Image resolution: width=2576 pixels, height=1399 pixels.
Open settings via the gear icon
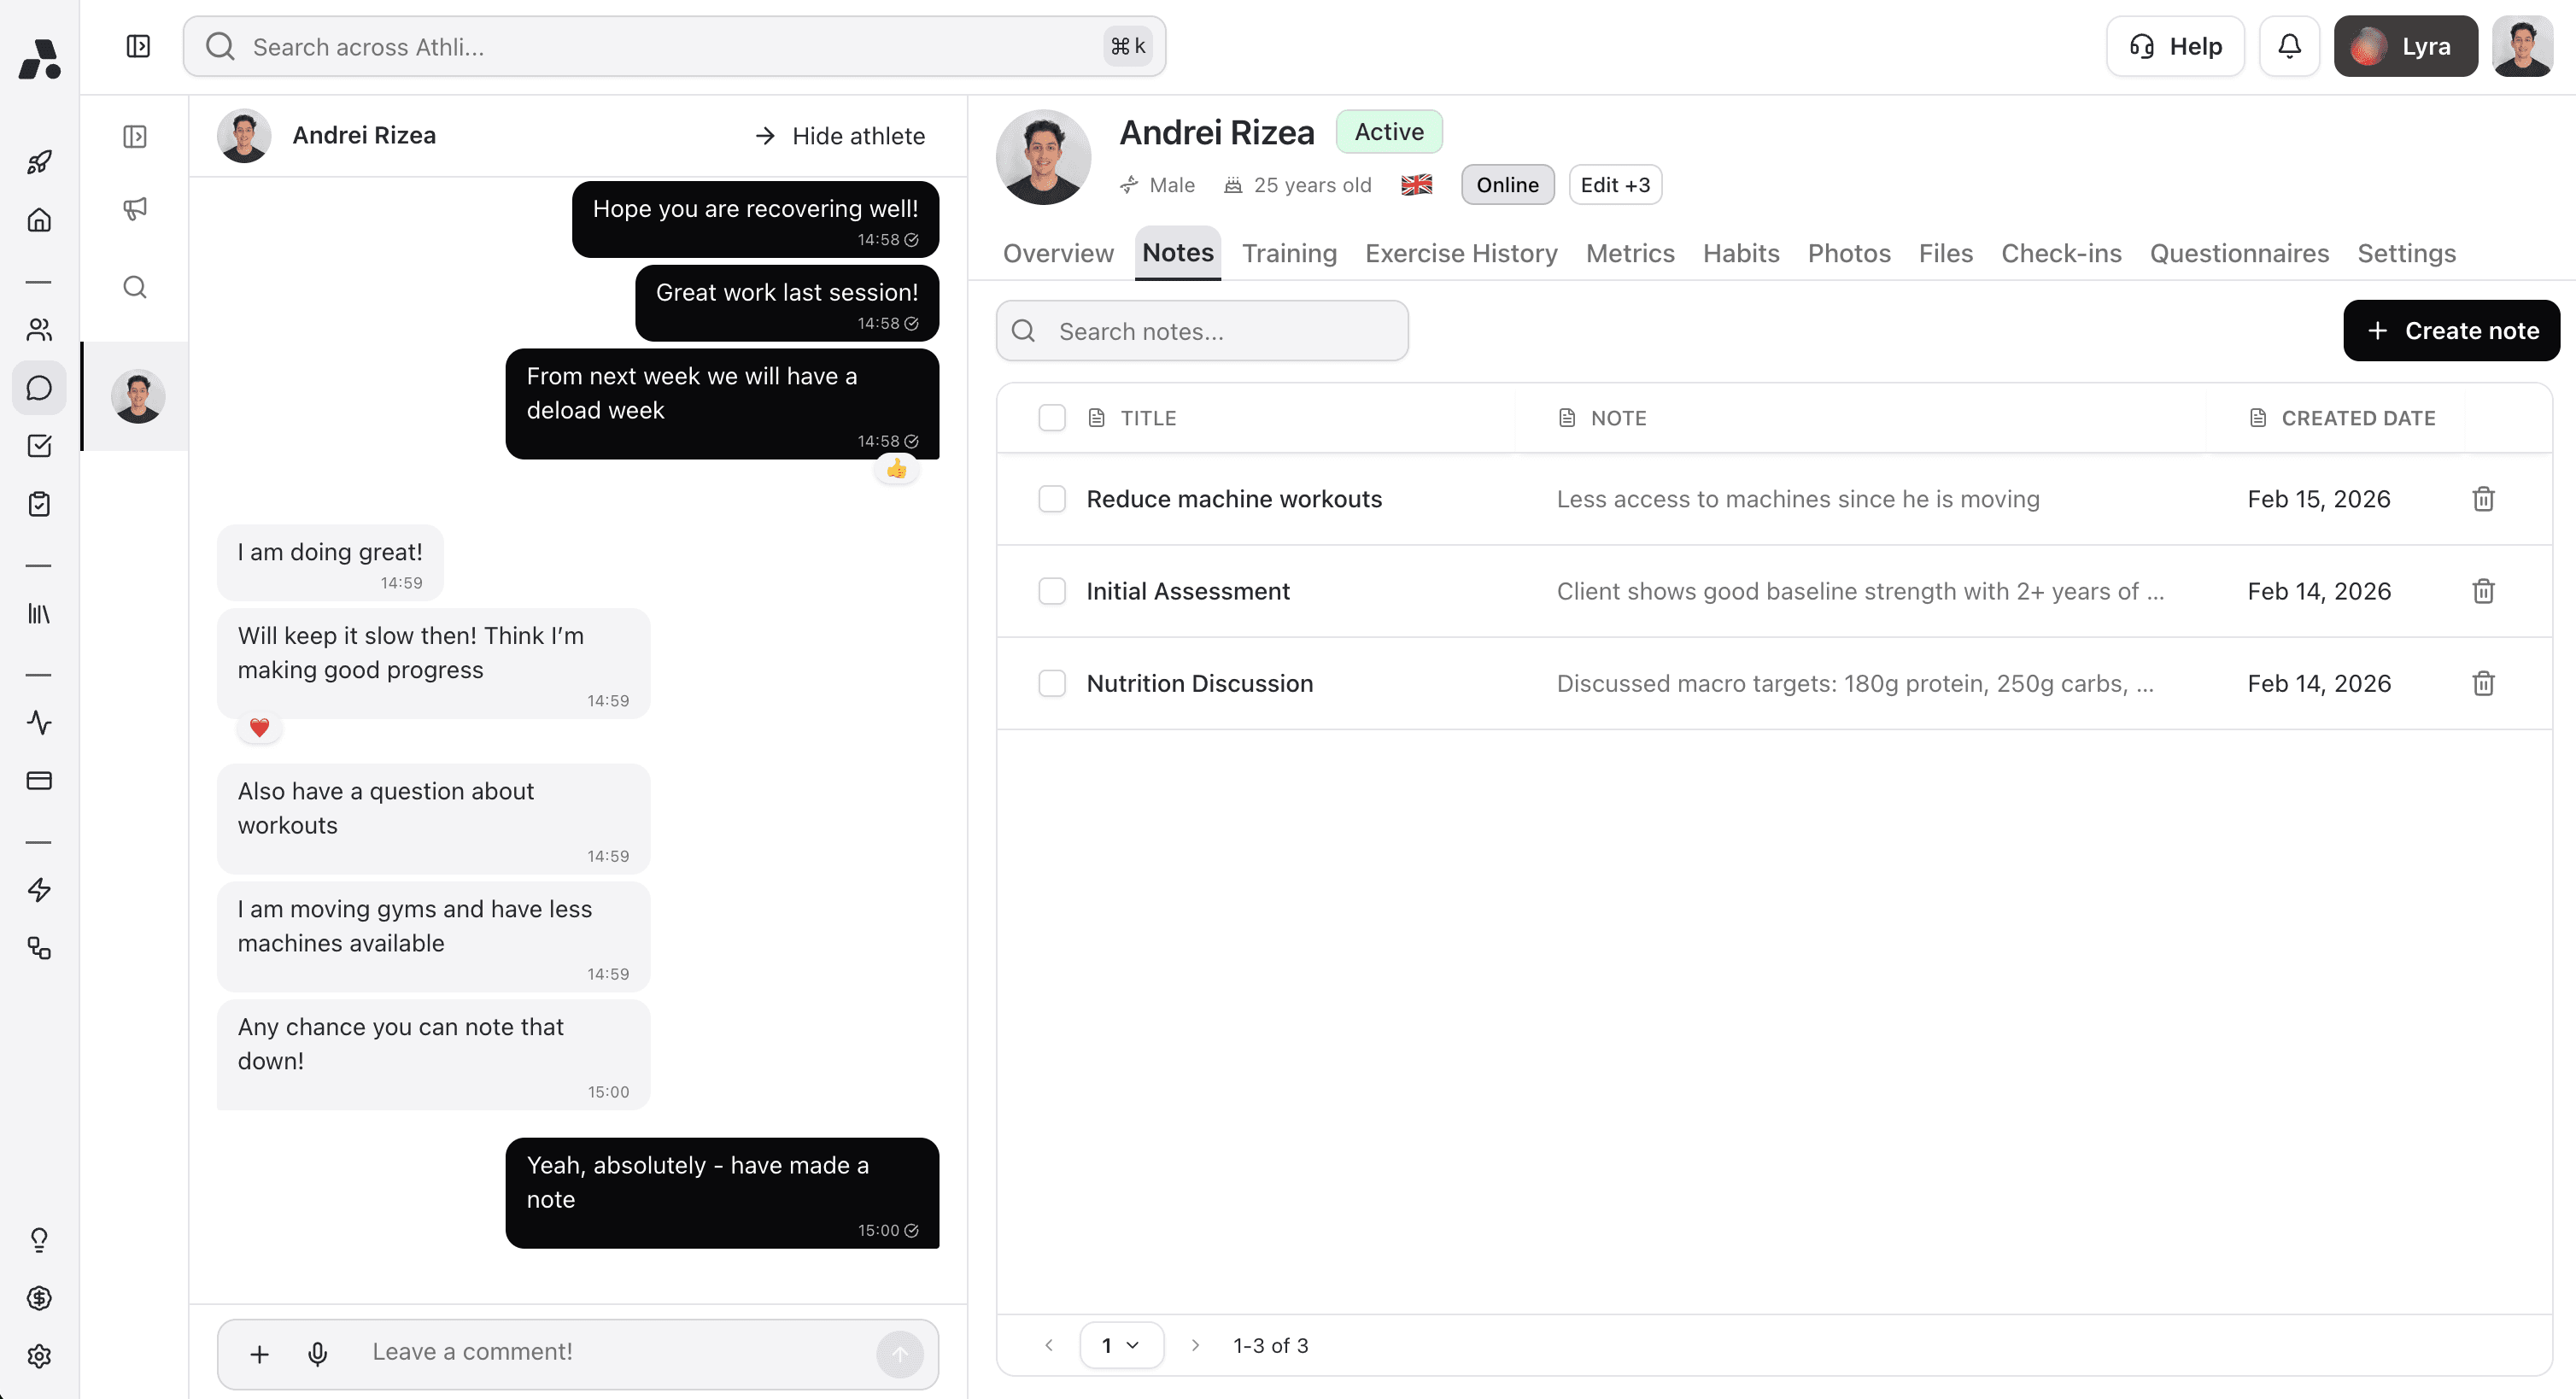coord(40,1357)
